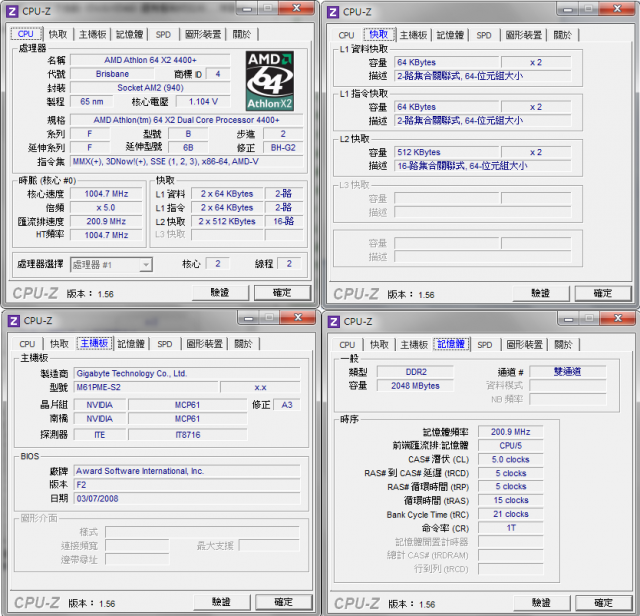Screen dimensions: 640x616
Task: Click 驗證 button in the top-left CPU window
Action: (220, 293)
